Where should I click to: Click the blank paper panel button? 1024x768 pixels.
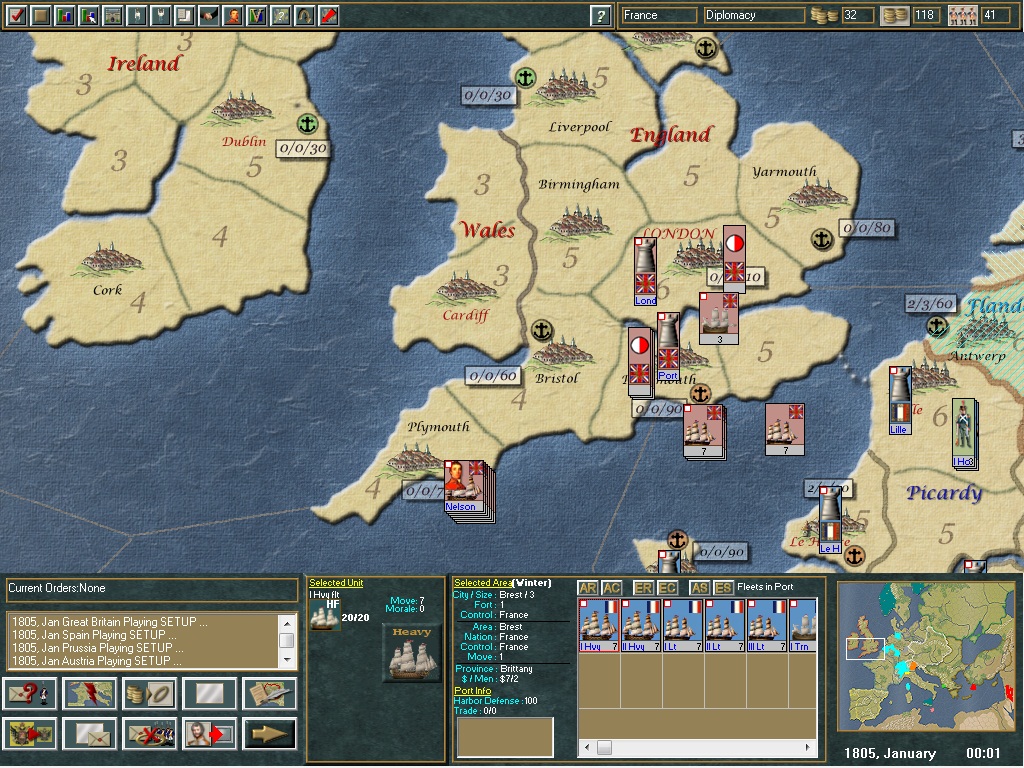pyautogui.click(x=209, y=694)
